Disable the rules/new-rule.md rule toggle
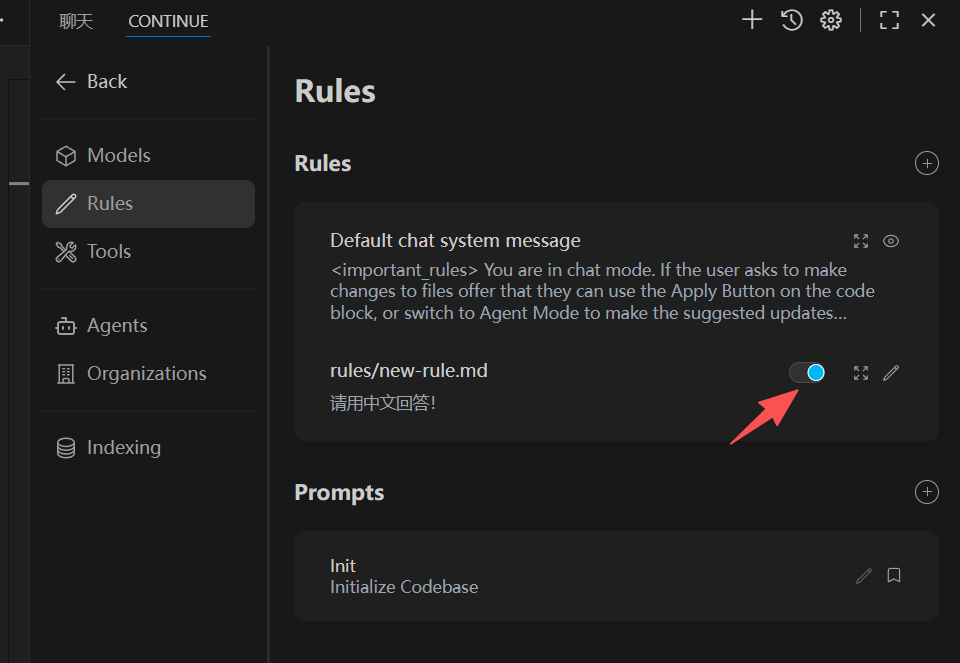960x663 pixels. tap(807, 372)
